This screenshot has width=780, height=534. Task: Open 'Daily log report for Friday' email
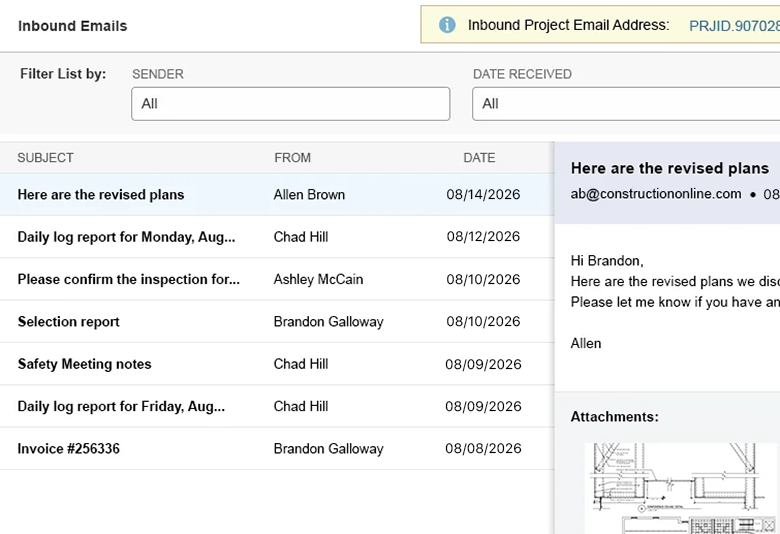277,406
